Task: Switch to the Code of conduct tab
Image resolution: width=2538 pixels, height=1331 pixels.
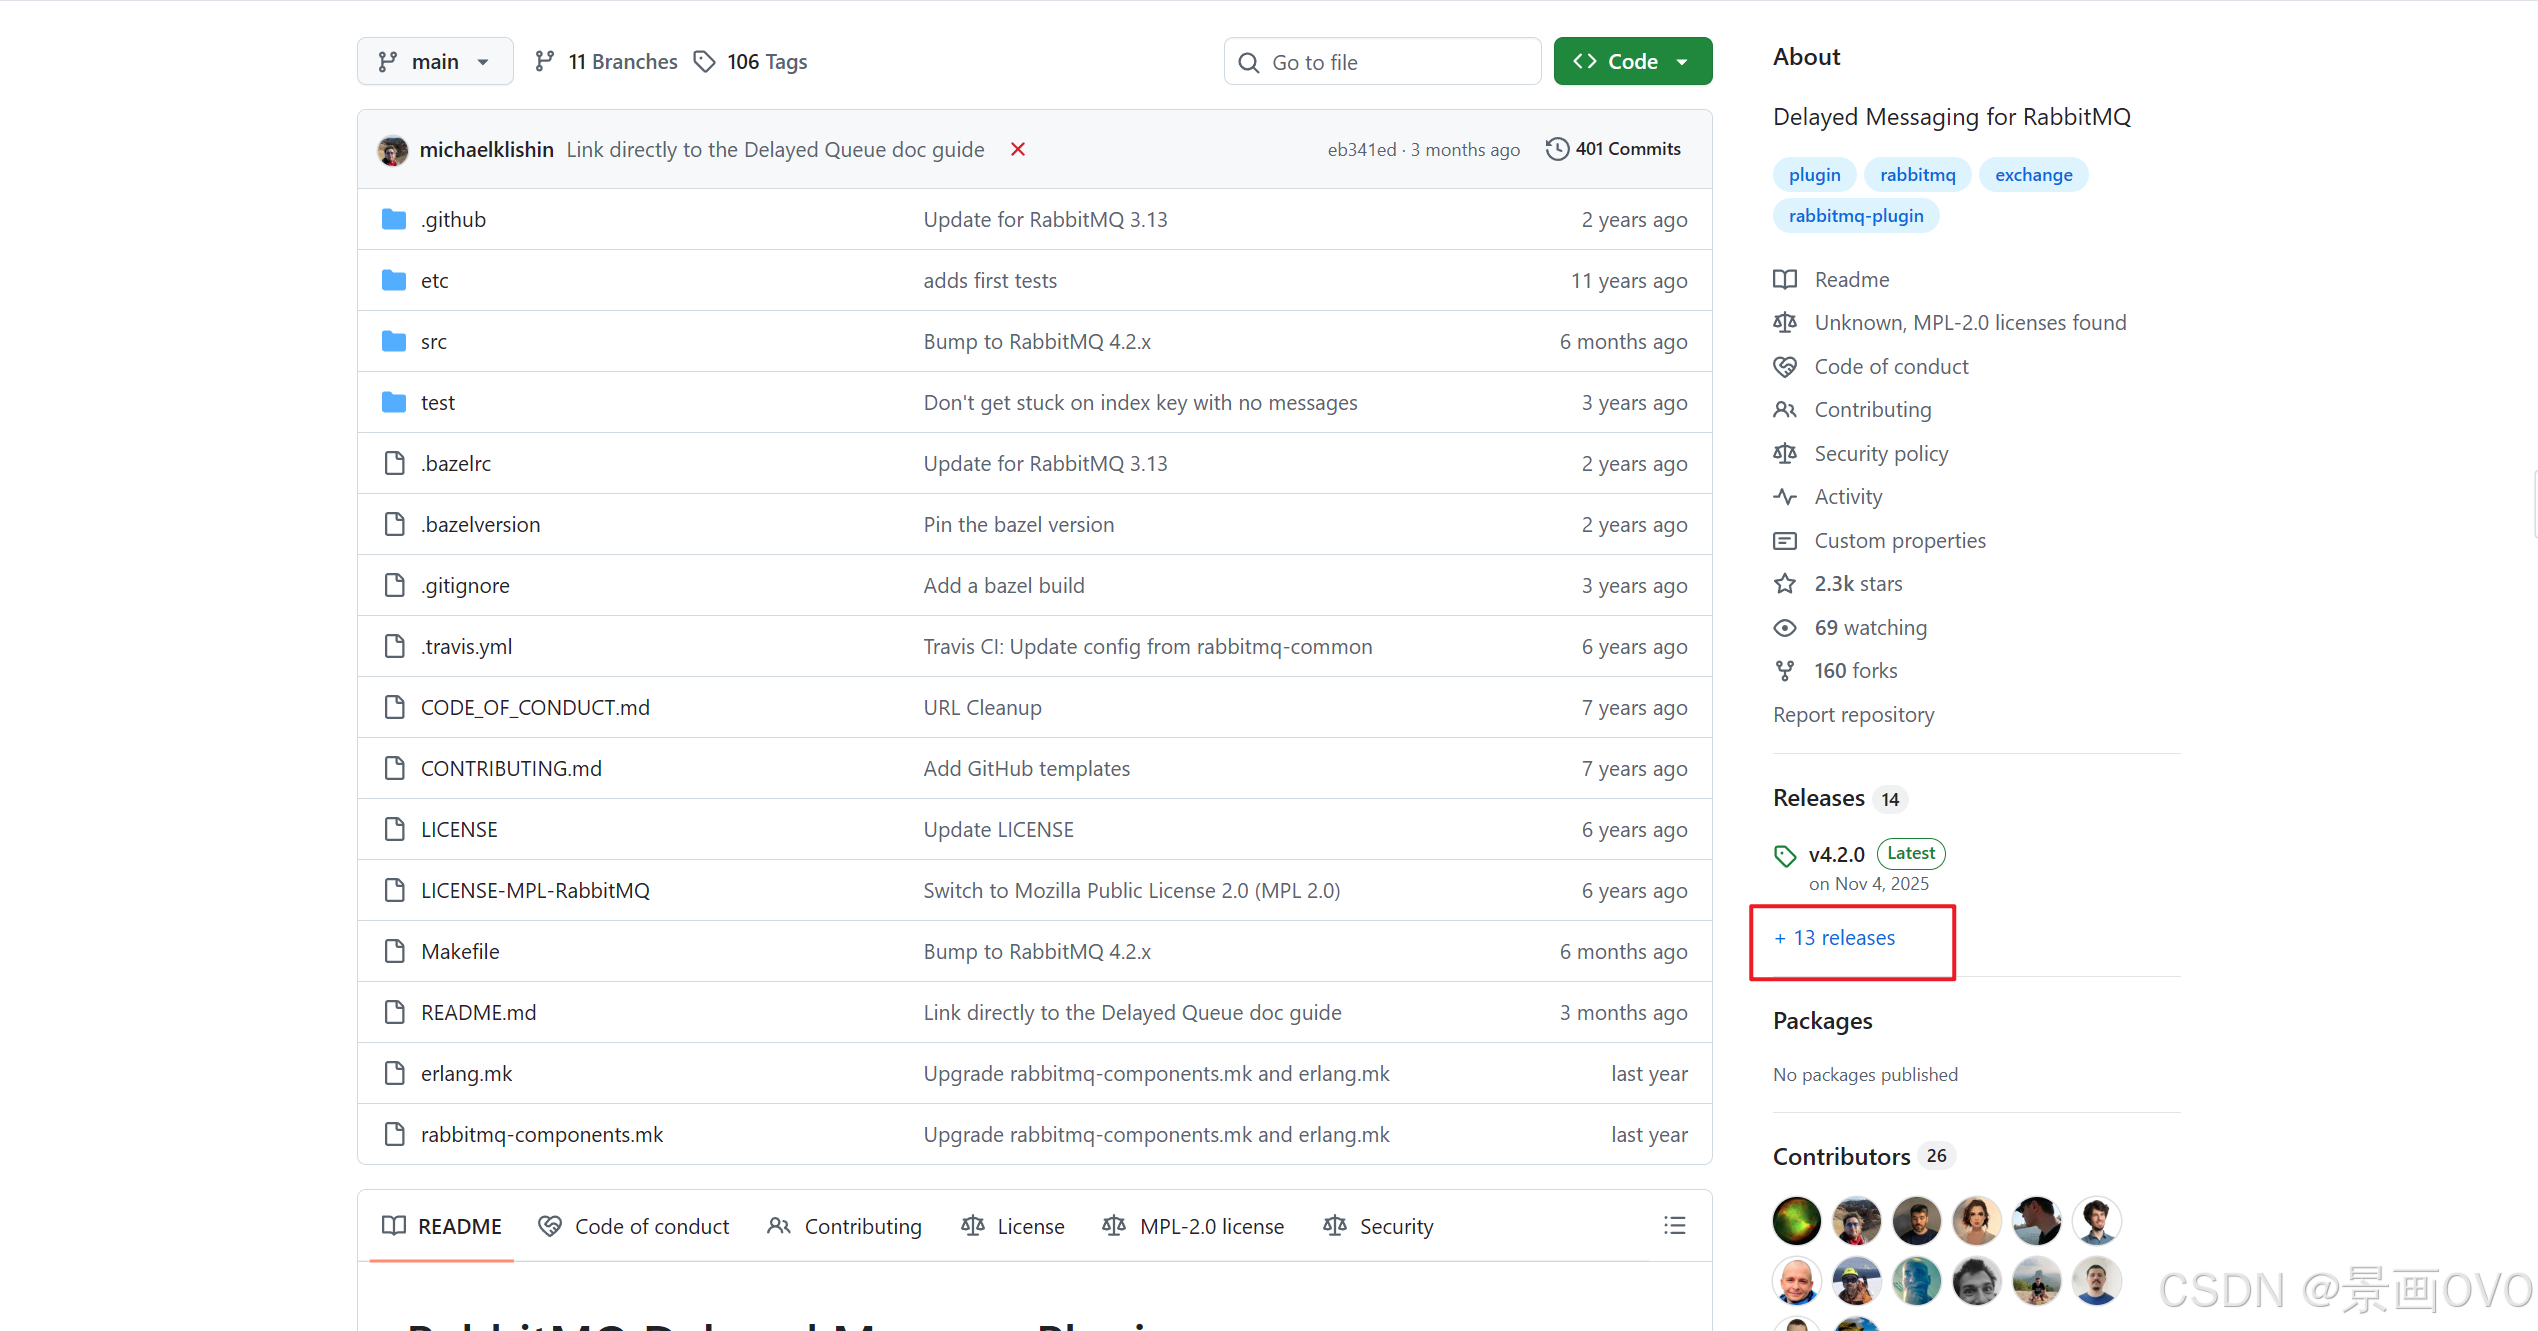Action: [x=634, y=1226]
